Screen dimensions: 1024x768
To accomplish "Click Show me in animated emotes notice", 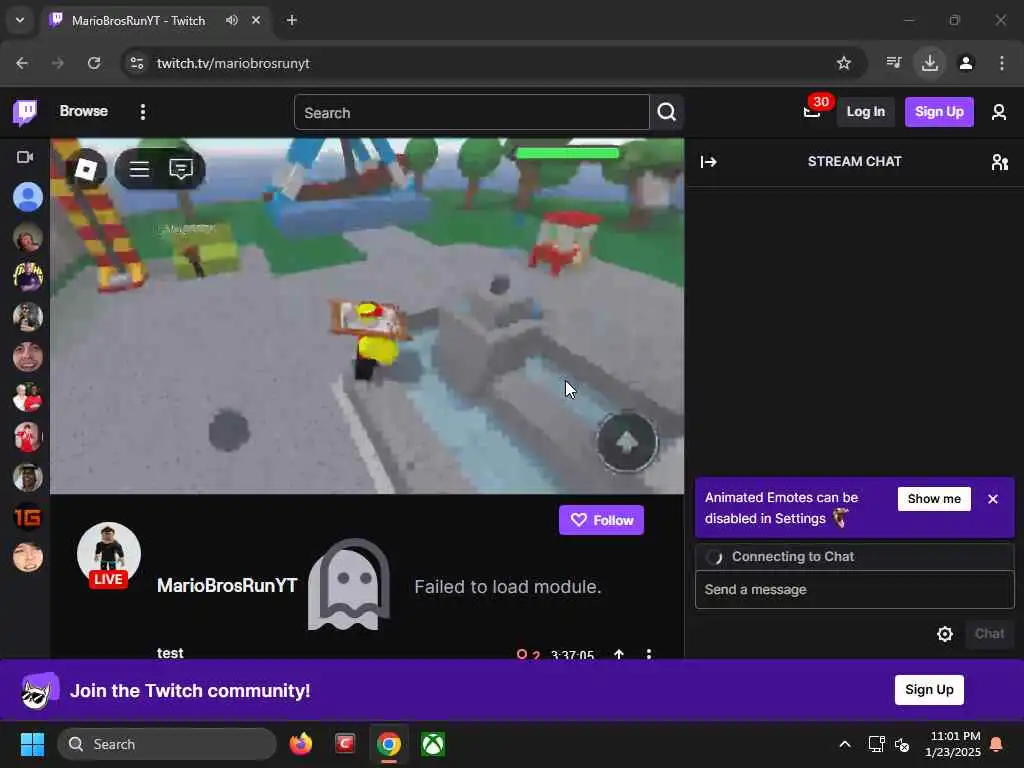I will [x=934, y=499].
